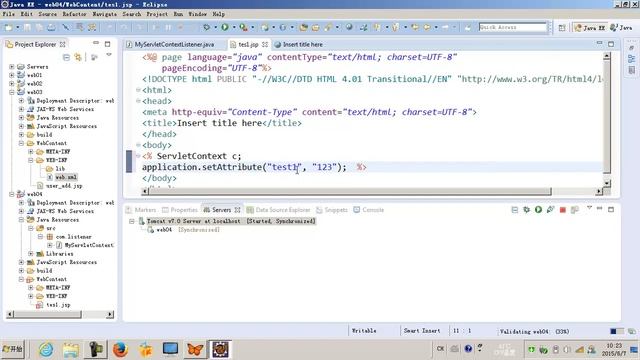Expand web04 Libraries node
This screenshot has width=640, height=360.
[x=31, y=254]
